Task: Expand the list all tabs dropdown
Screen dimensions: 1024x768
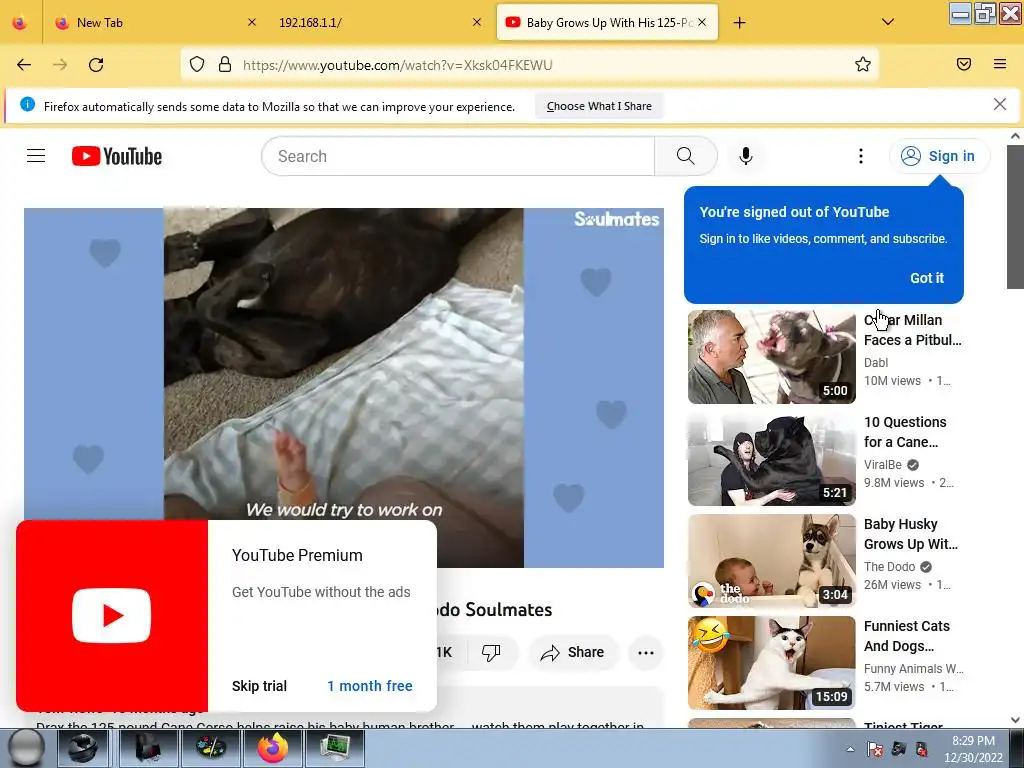Action: click(888, 22)
